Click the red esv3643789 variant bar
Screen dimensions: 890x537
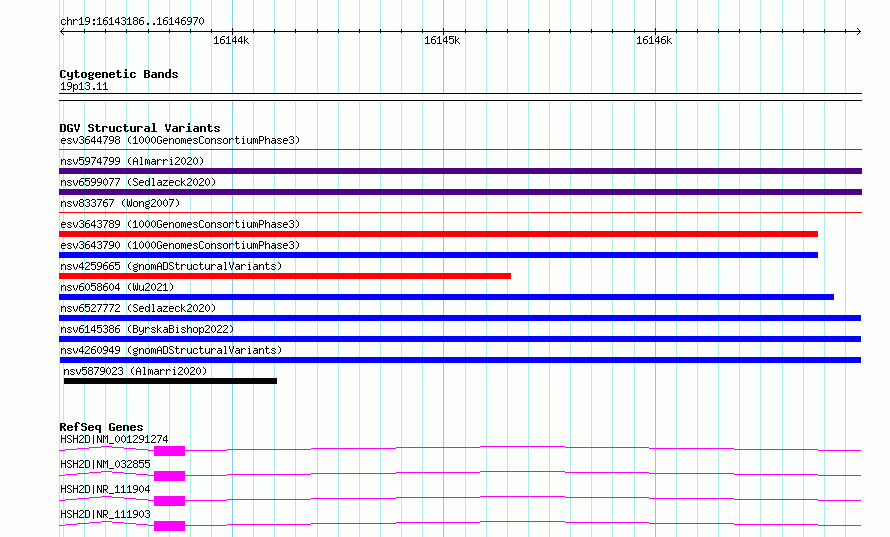click(x=438, y=234)
